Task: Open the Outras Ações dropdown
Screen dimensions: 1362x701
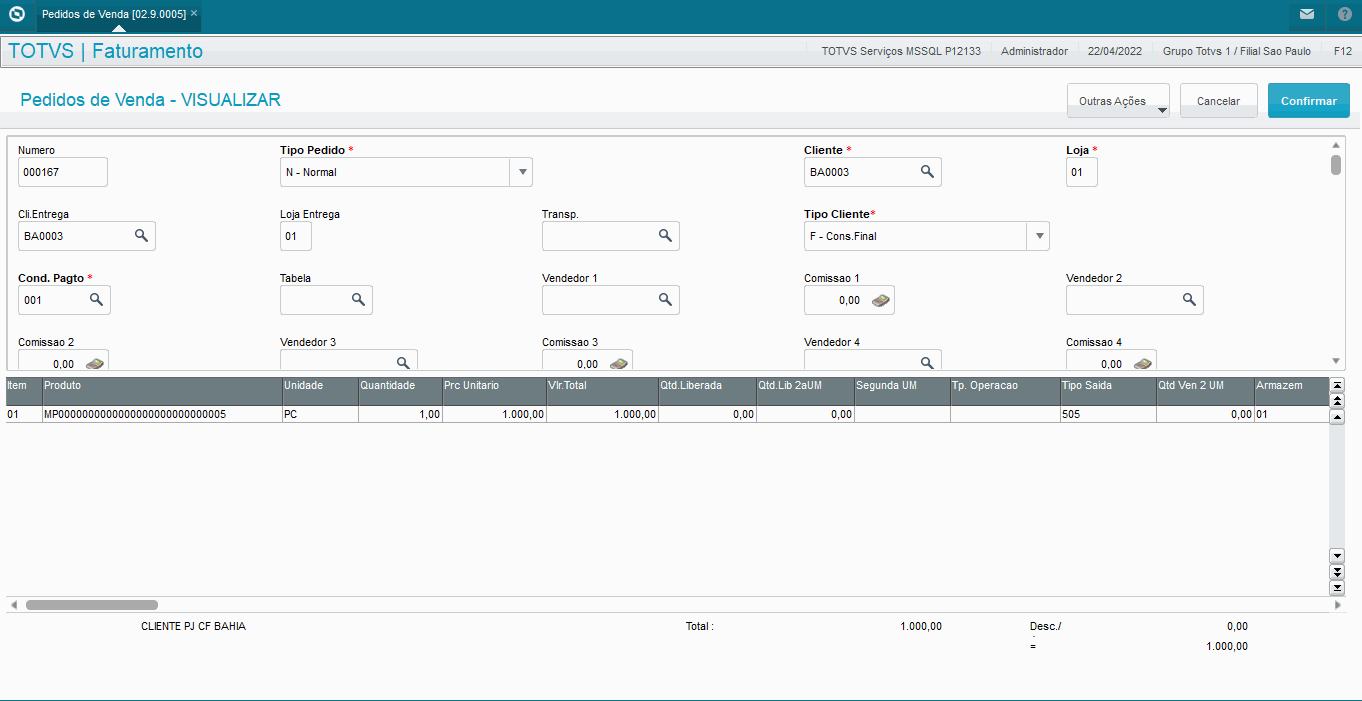Action: (1118, 101)
